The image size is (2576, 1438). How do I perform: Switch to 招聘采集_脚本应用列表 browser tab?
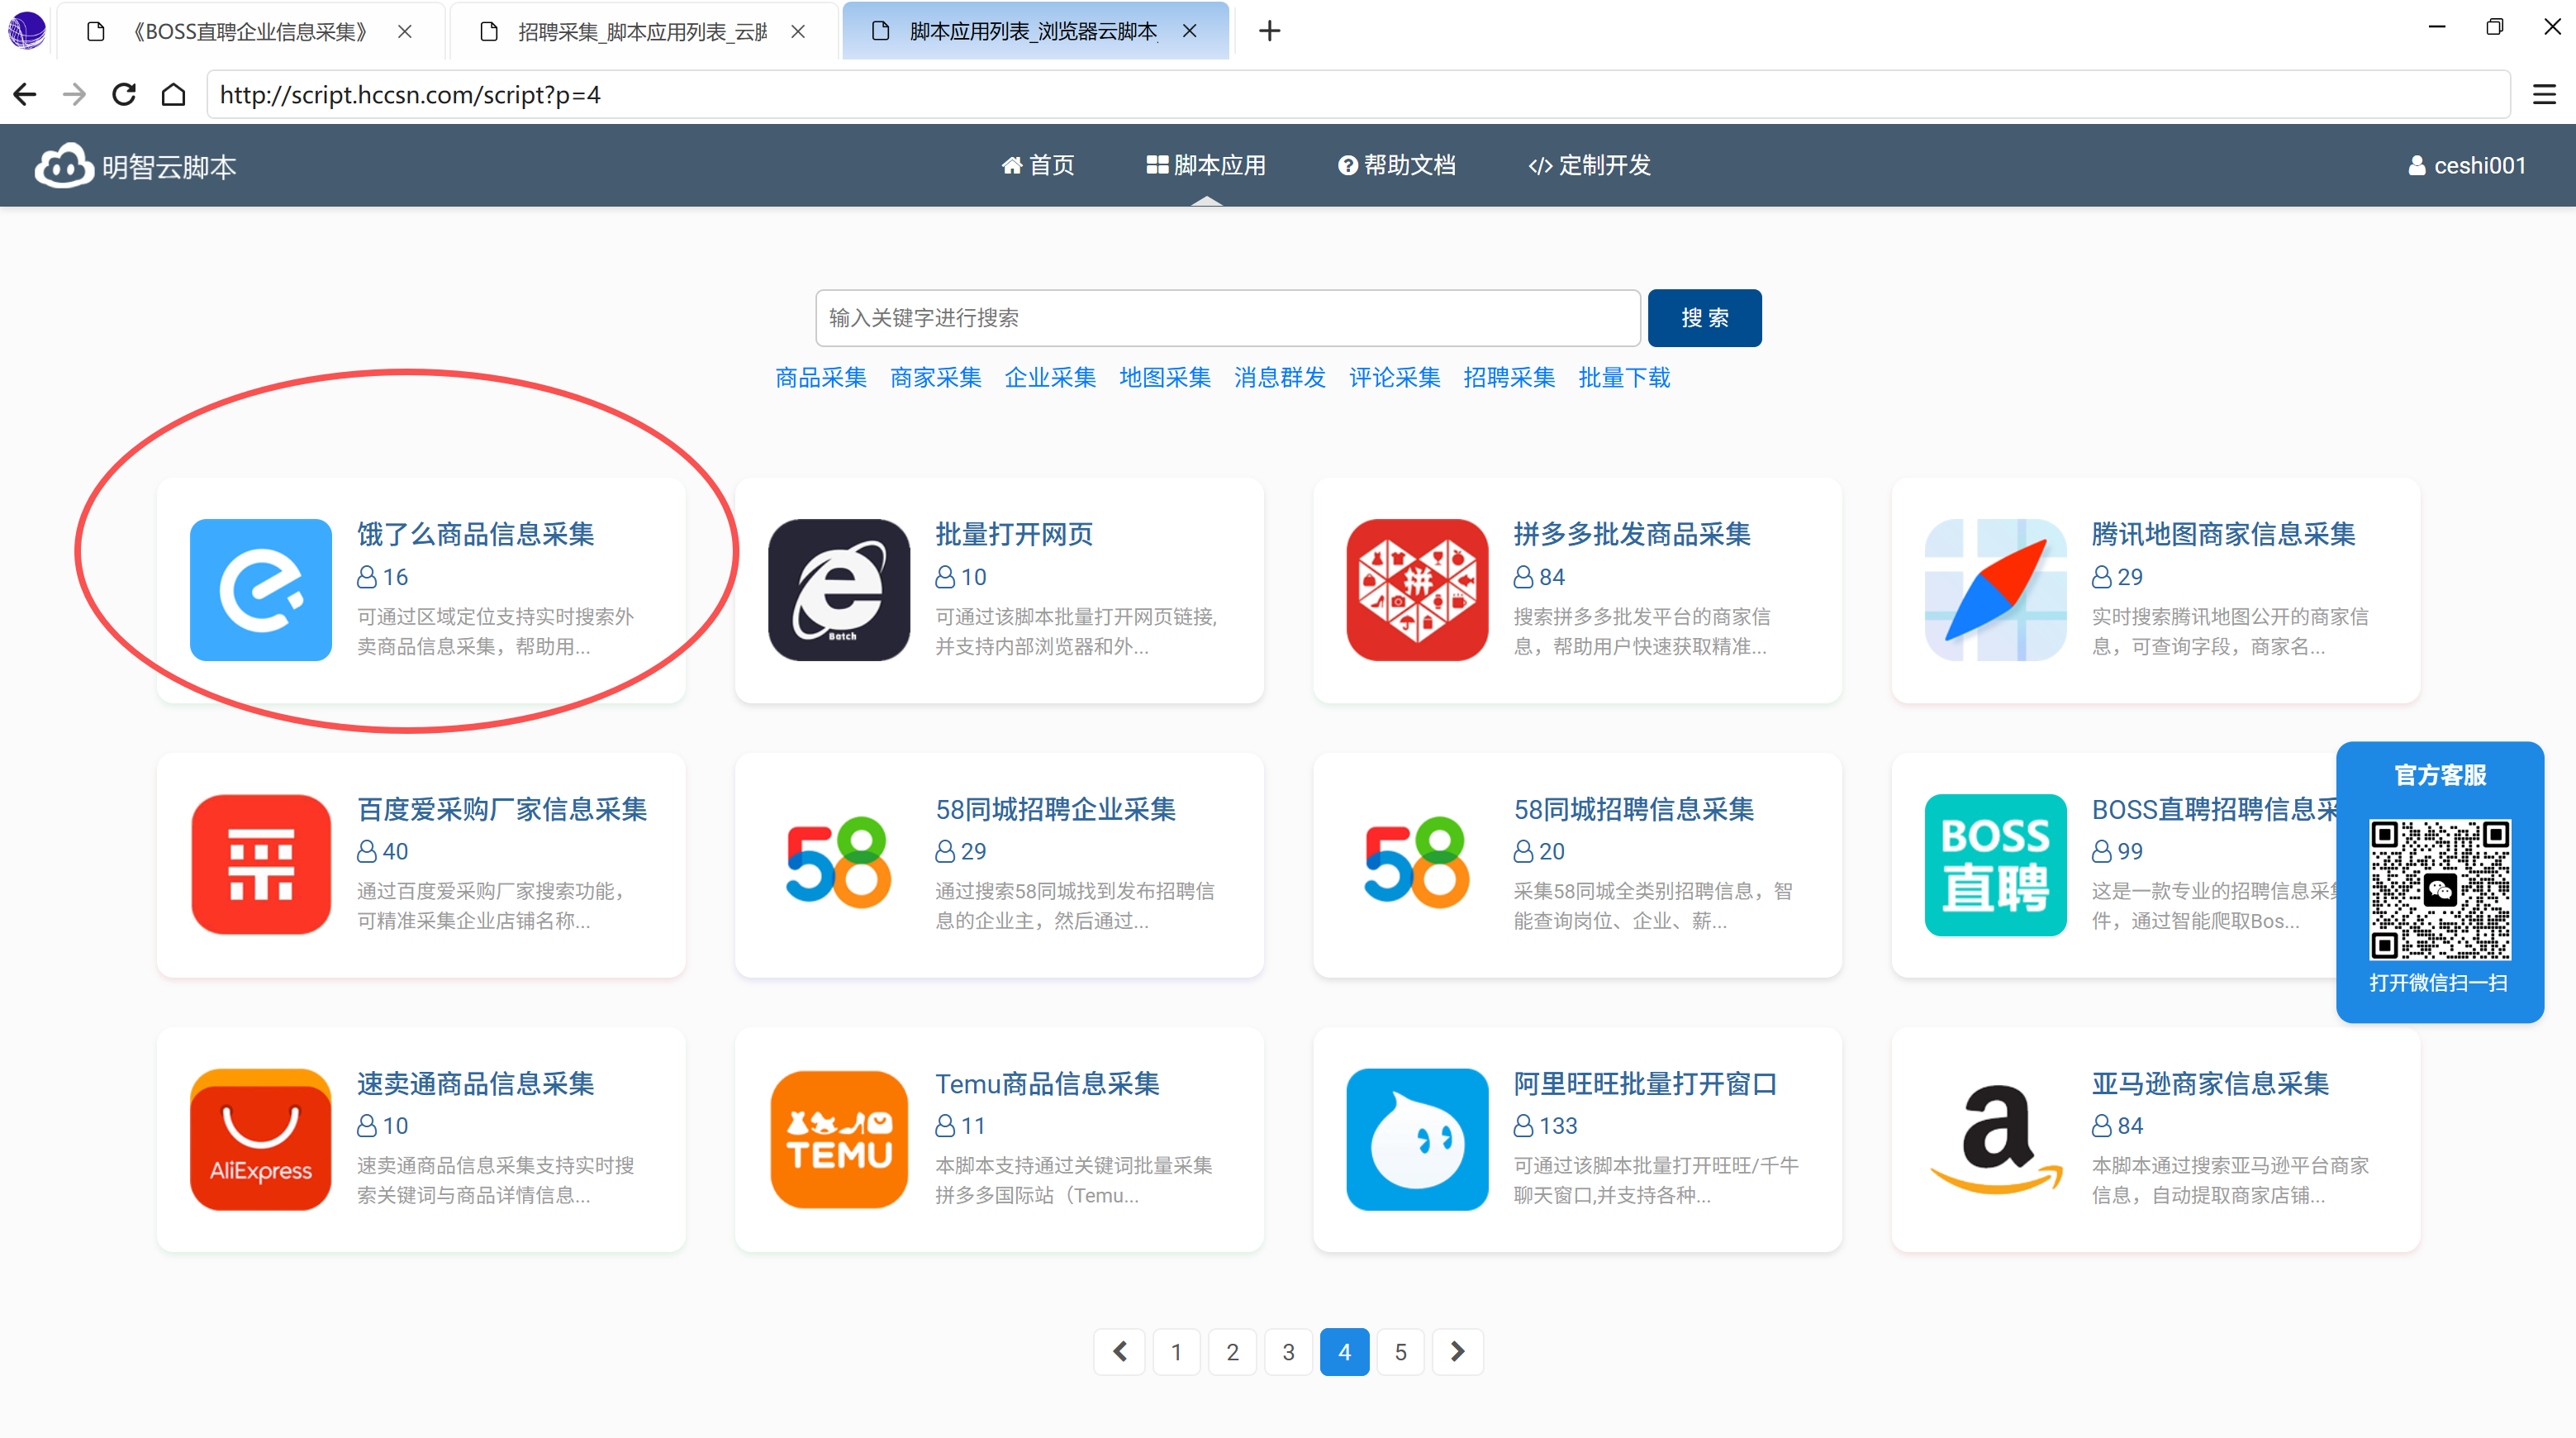click(643, 31)
